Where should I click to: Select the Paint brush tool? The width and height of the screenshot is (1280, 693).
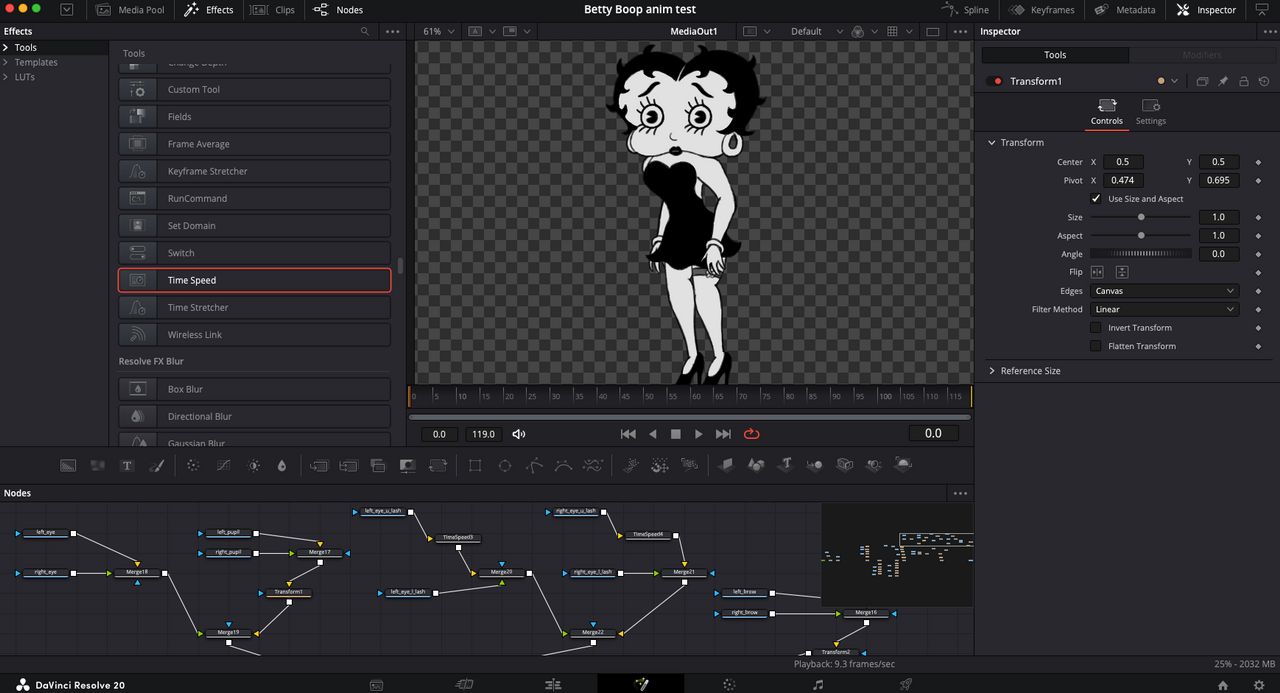click(x=156, y=465)
